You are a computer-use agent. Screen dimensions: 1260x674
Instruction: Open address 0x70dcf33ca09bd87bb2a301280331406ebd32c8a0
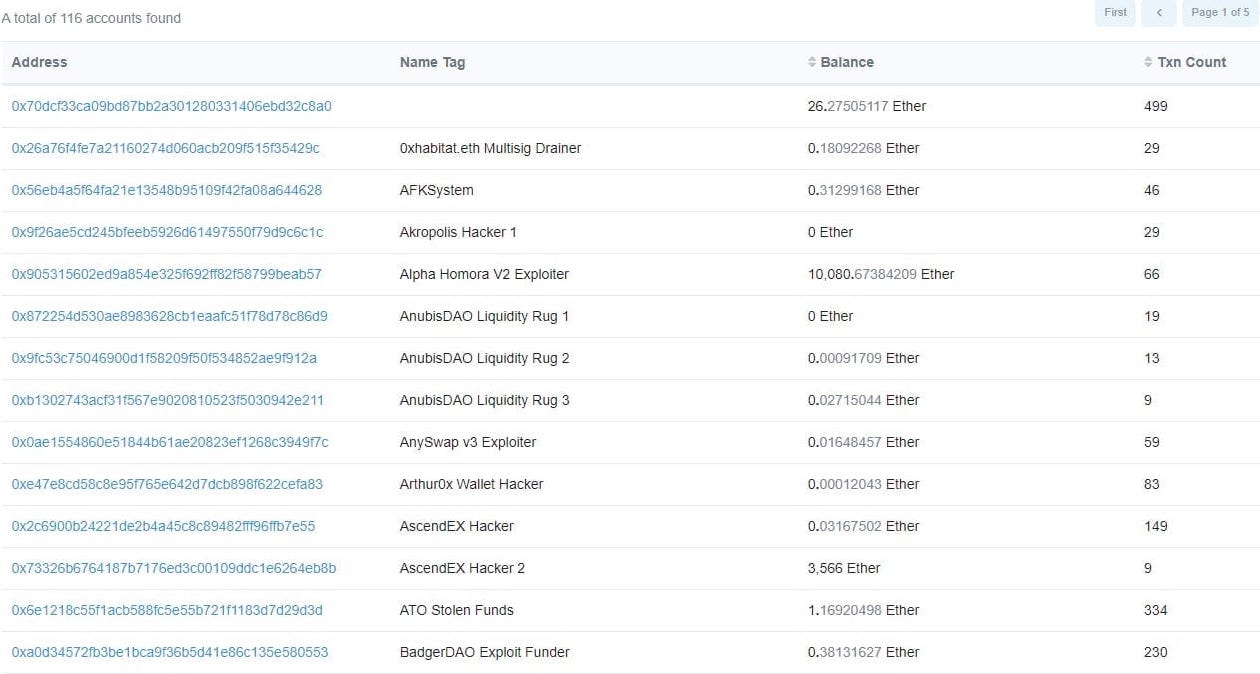(x=171, y=106)
